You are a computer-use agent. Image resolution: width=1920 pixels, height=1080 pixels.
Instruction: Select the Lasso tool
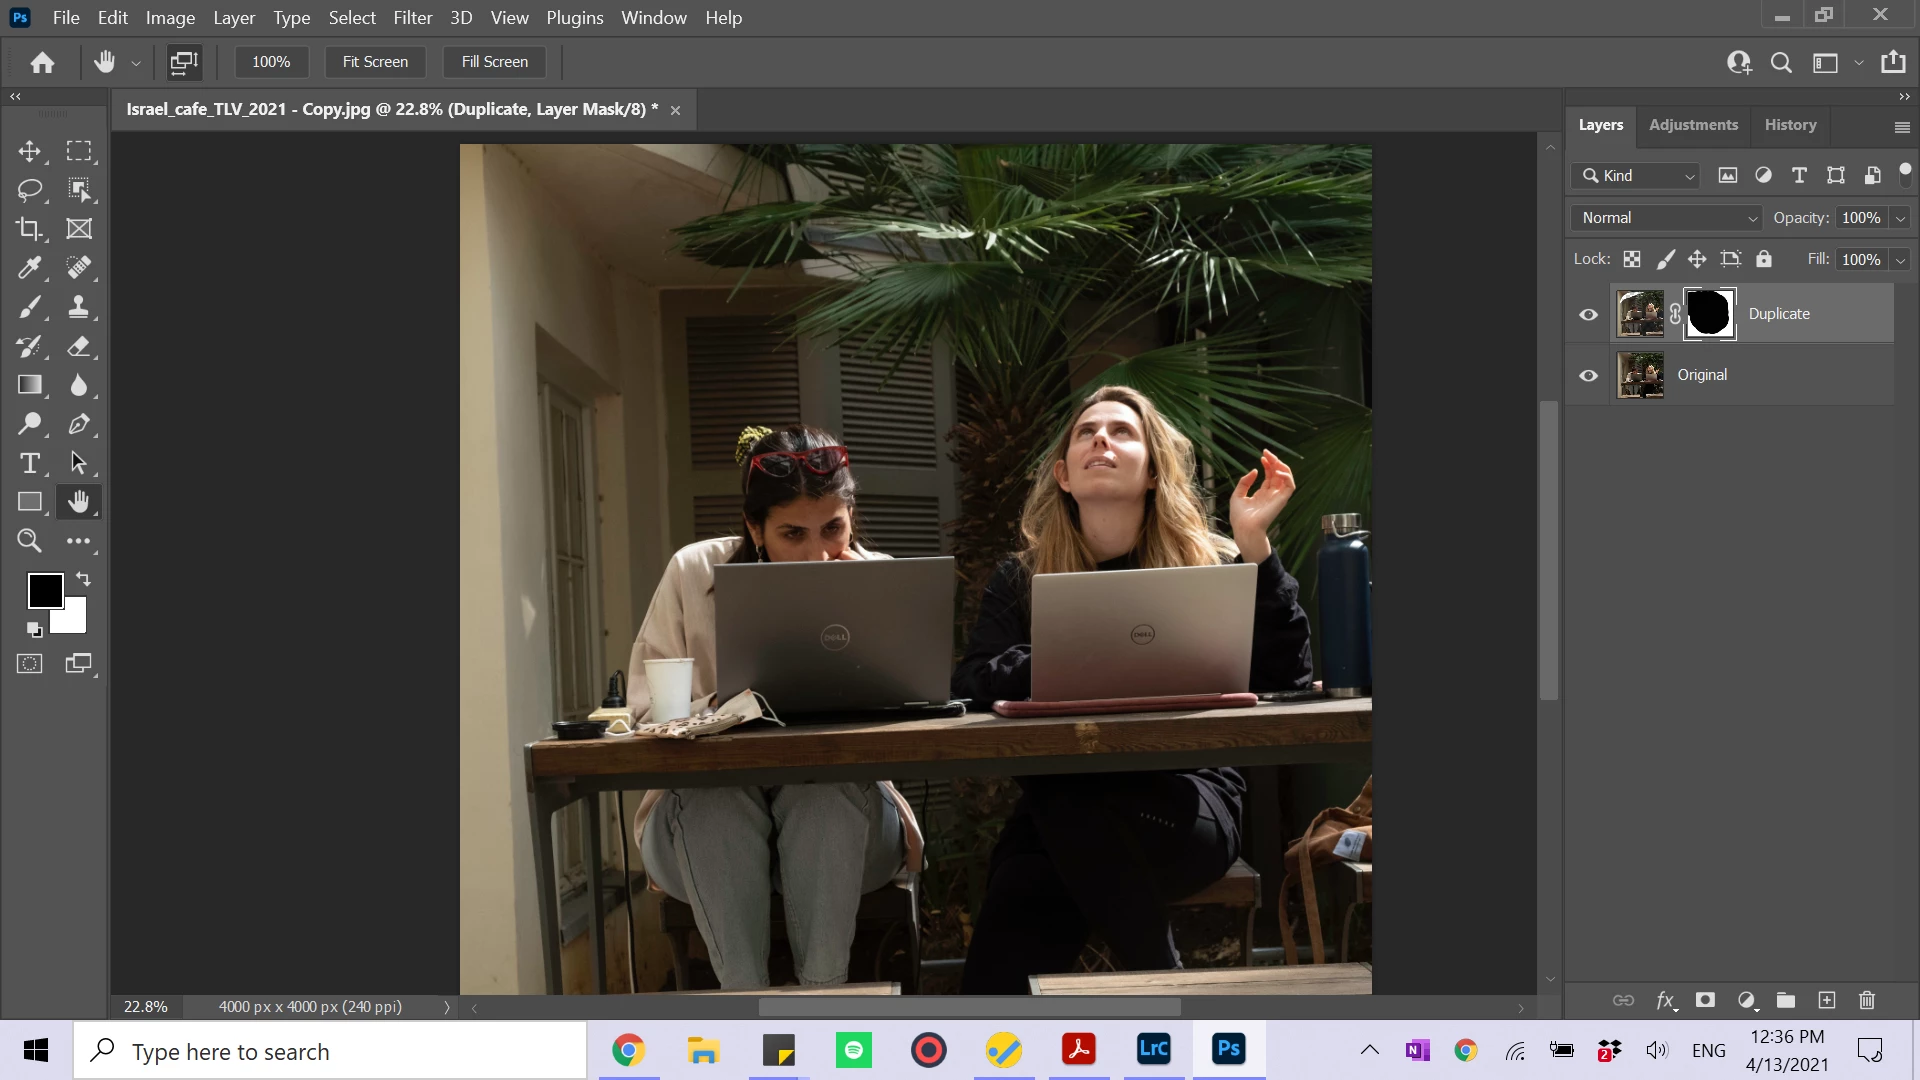[x=29, y=190]
